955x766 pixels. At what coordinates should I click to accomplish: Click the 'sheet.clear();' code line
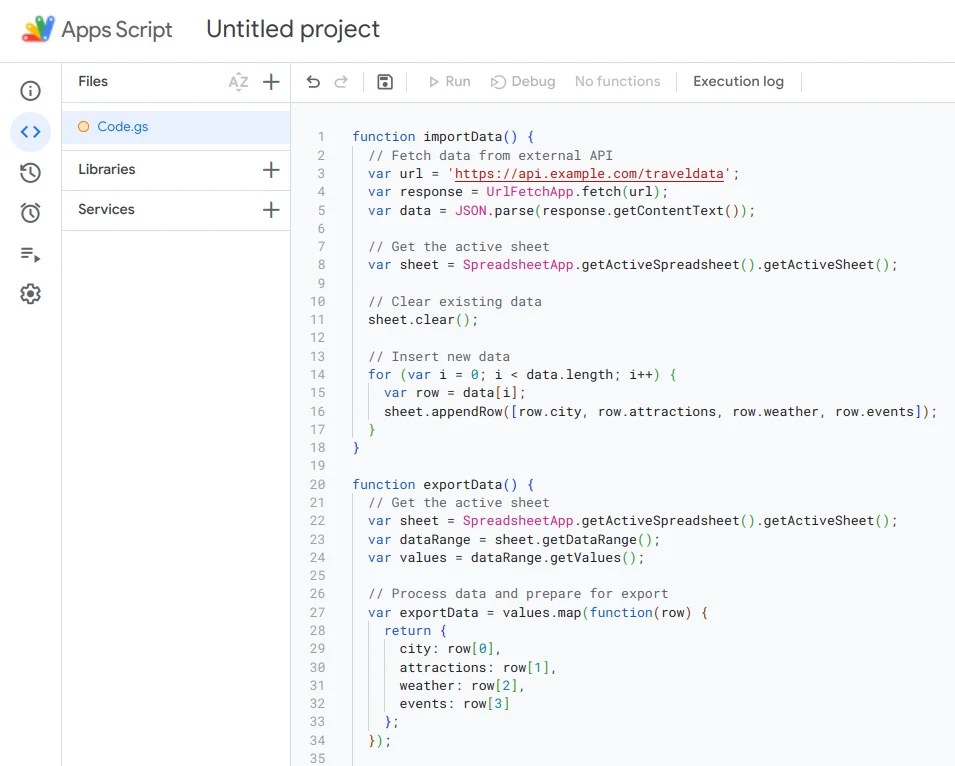423,320
